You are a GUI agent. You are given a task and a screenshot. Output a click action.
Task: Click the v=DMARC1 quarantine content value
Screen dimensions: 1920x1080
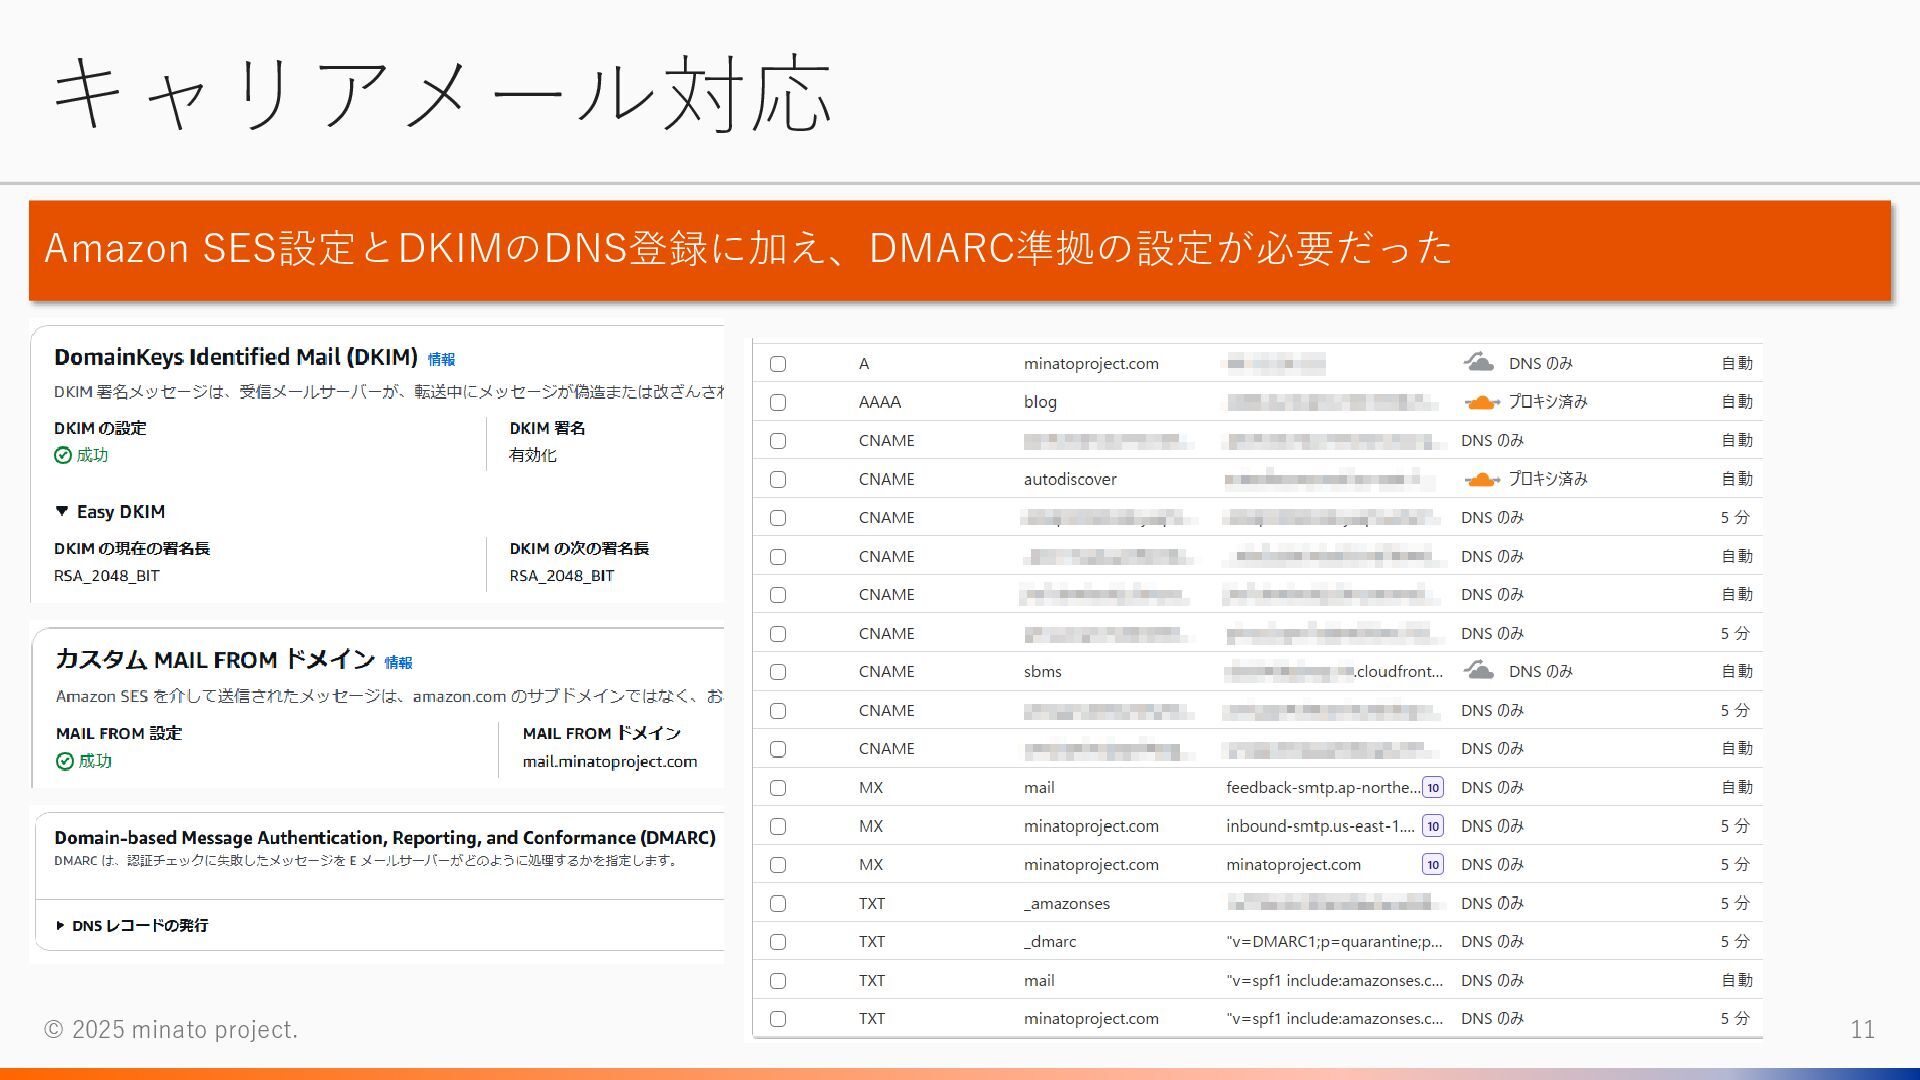(x=1333, y=942)
